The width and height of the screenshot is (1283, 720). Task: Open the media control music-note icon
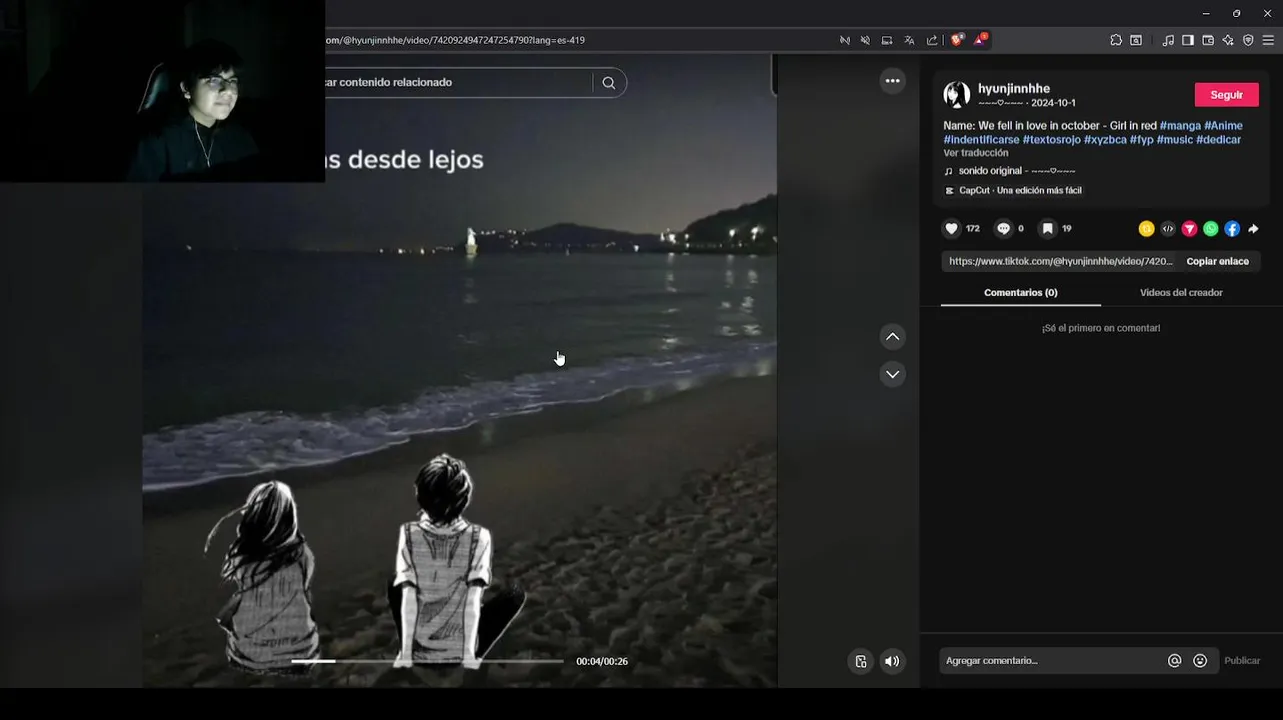pyautogui.click(x=1168, y=40)
